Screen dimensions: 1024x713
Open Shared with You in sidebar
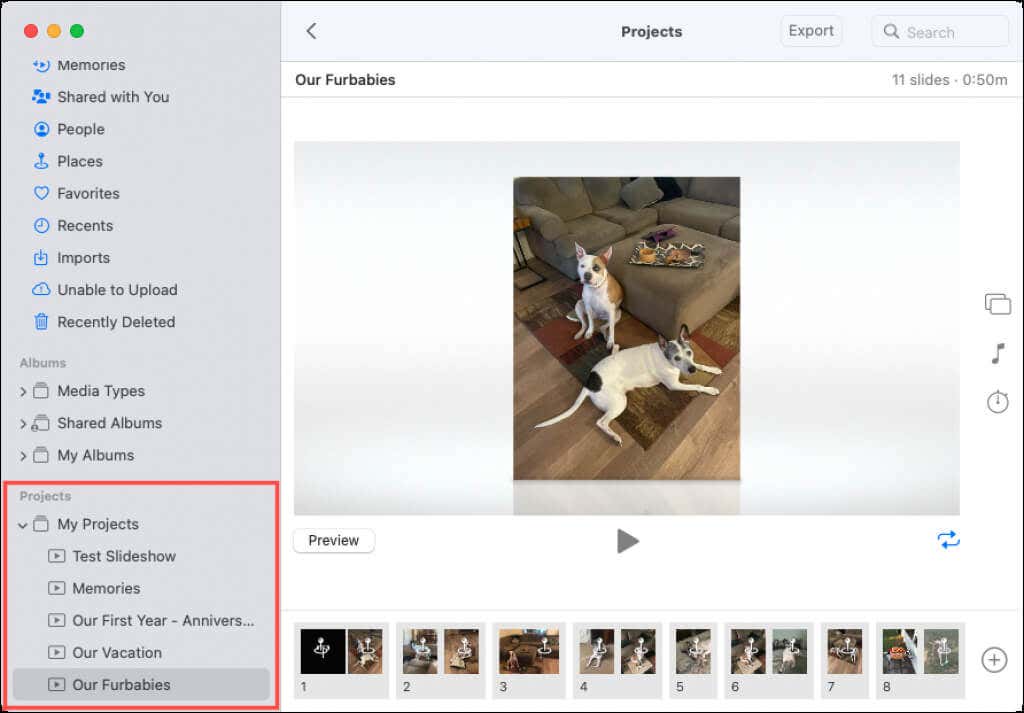point(140,97)
